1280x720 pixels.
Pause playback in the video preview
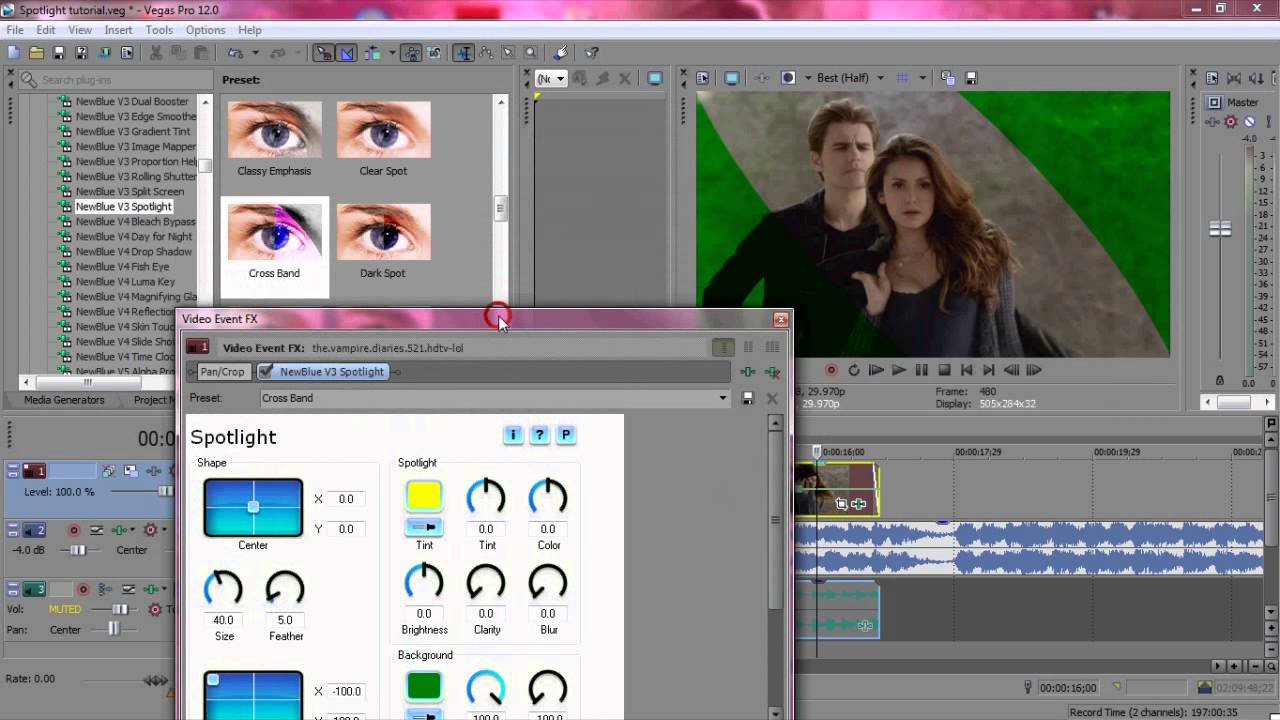pos(922,370)
